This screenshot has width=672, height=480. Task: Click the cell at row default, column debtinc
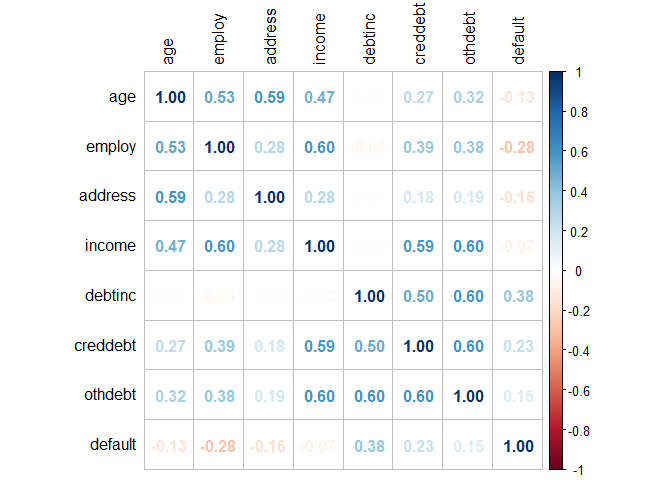369,446
